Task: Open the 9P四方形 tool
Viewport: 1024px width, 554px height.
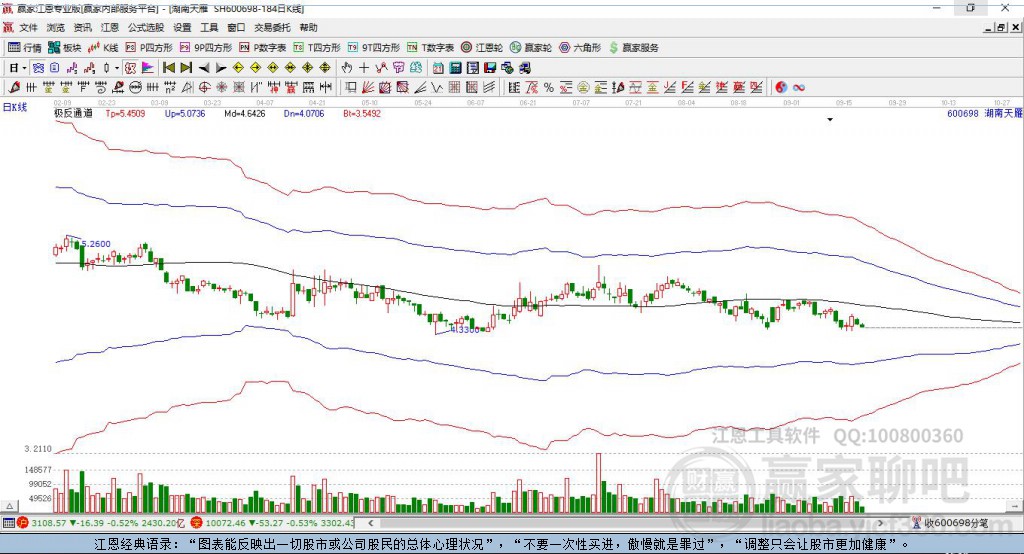Action: pyautogui.click(x=206, y=48)
